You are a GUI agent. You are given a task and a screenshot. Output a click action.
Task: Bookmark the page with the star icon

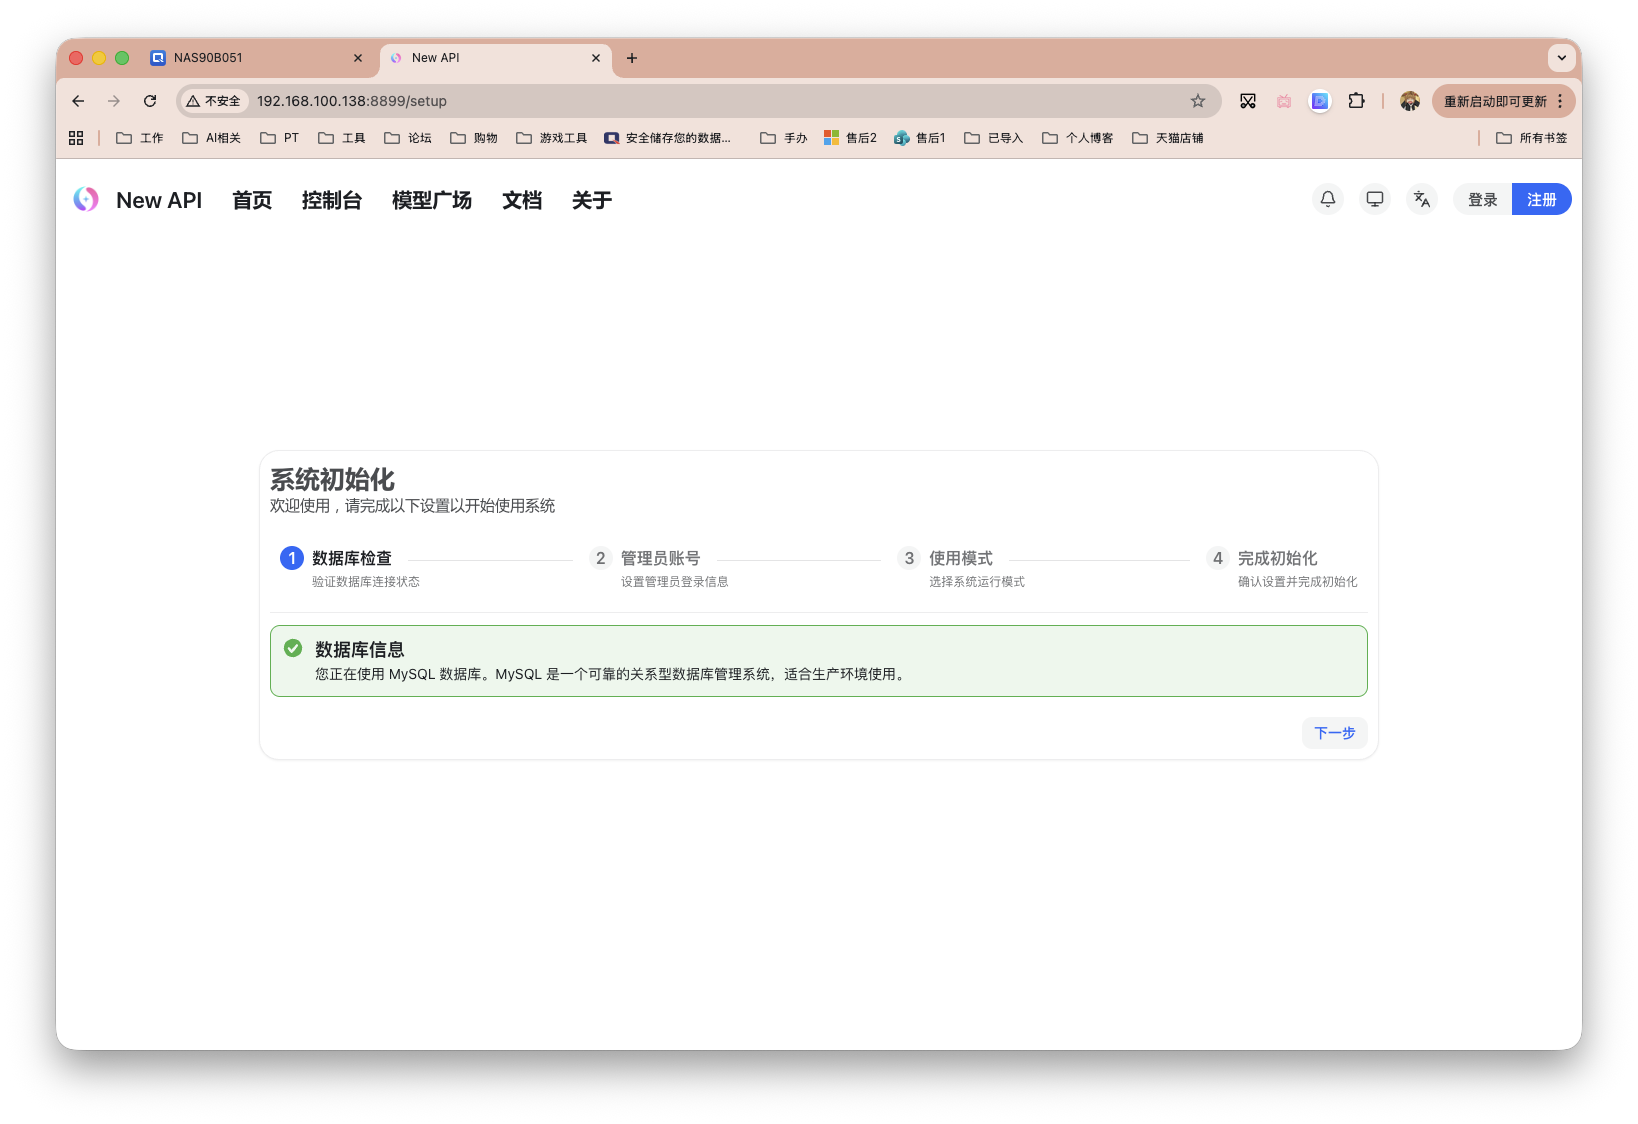(x=1197, y=100)
